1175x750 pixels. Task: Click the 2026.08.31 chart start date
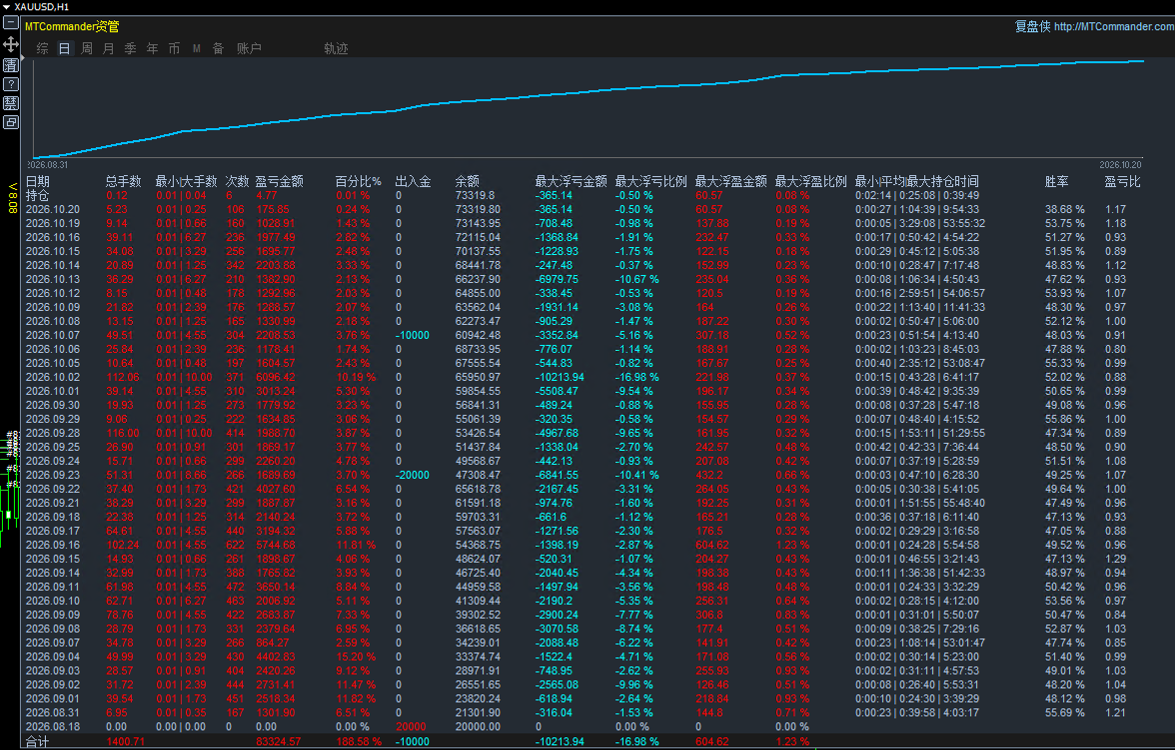[x=48, y=165]
